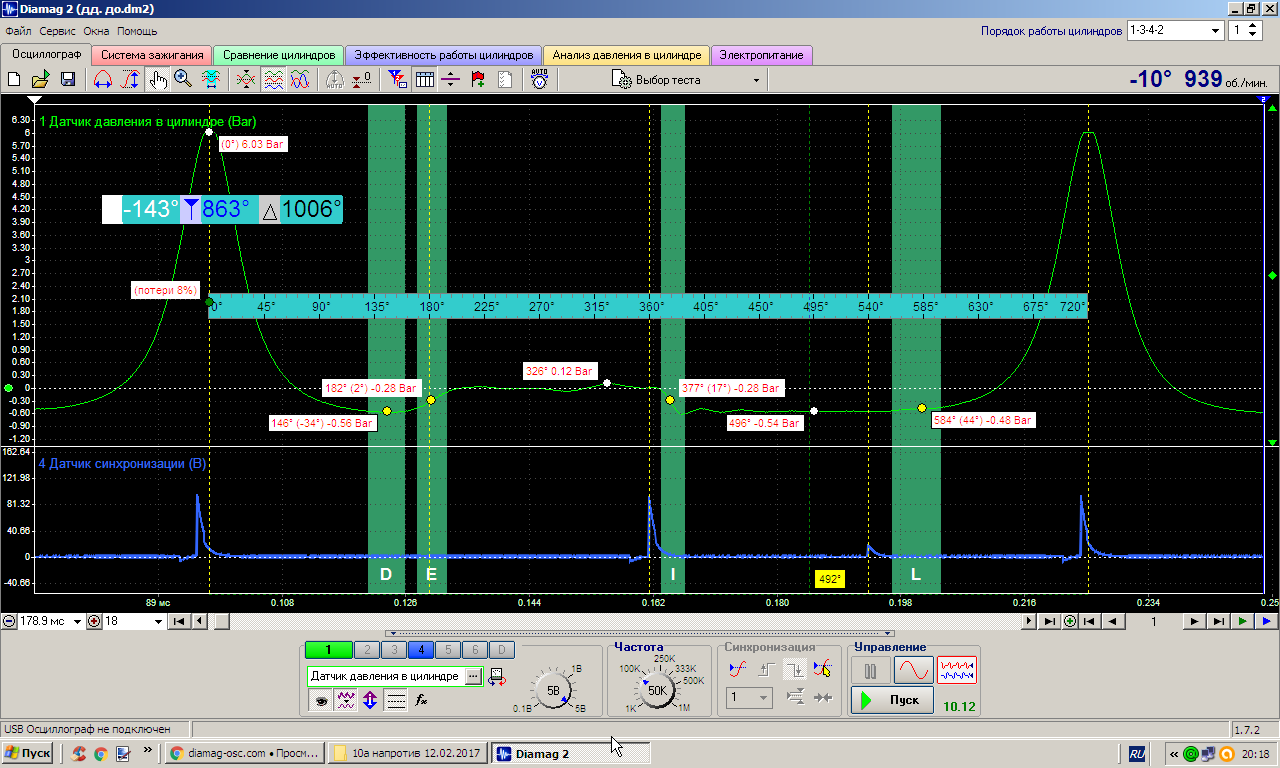The height and width of the screenshot is (768, 1280).
Task: Click the checklist report toolbar icon
Action: pyautogui.click(x=505, y=80)
